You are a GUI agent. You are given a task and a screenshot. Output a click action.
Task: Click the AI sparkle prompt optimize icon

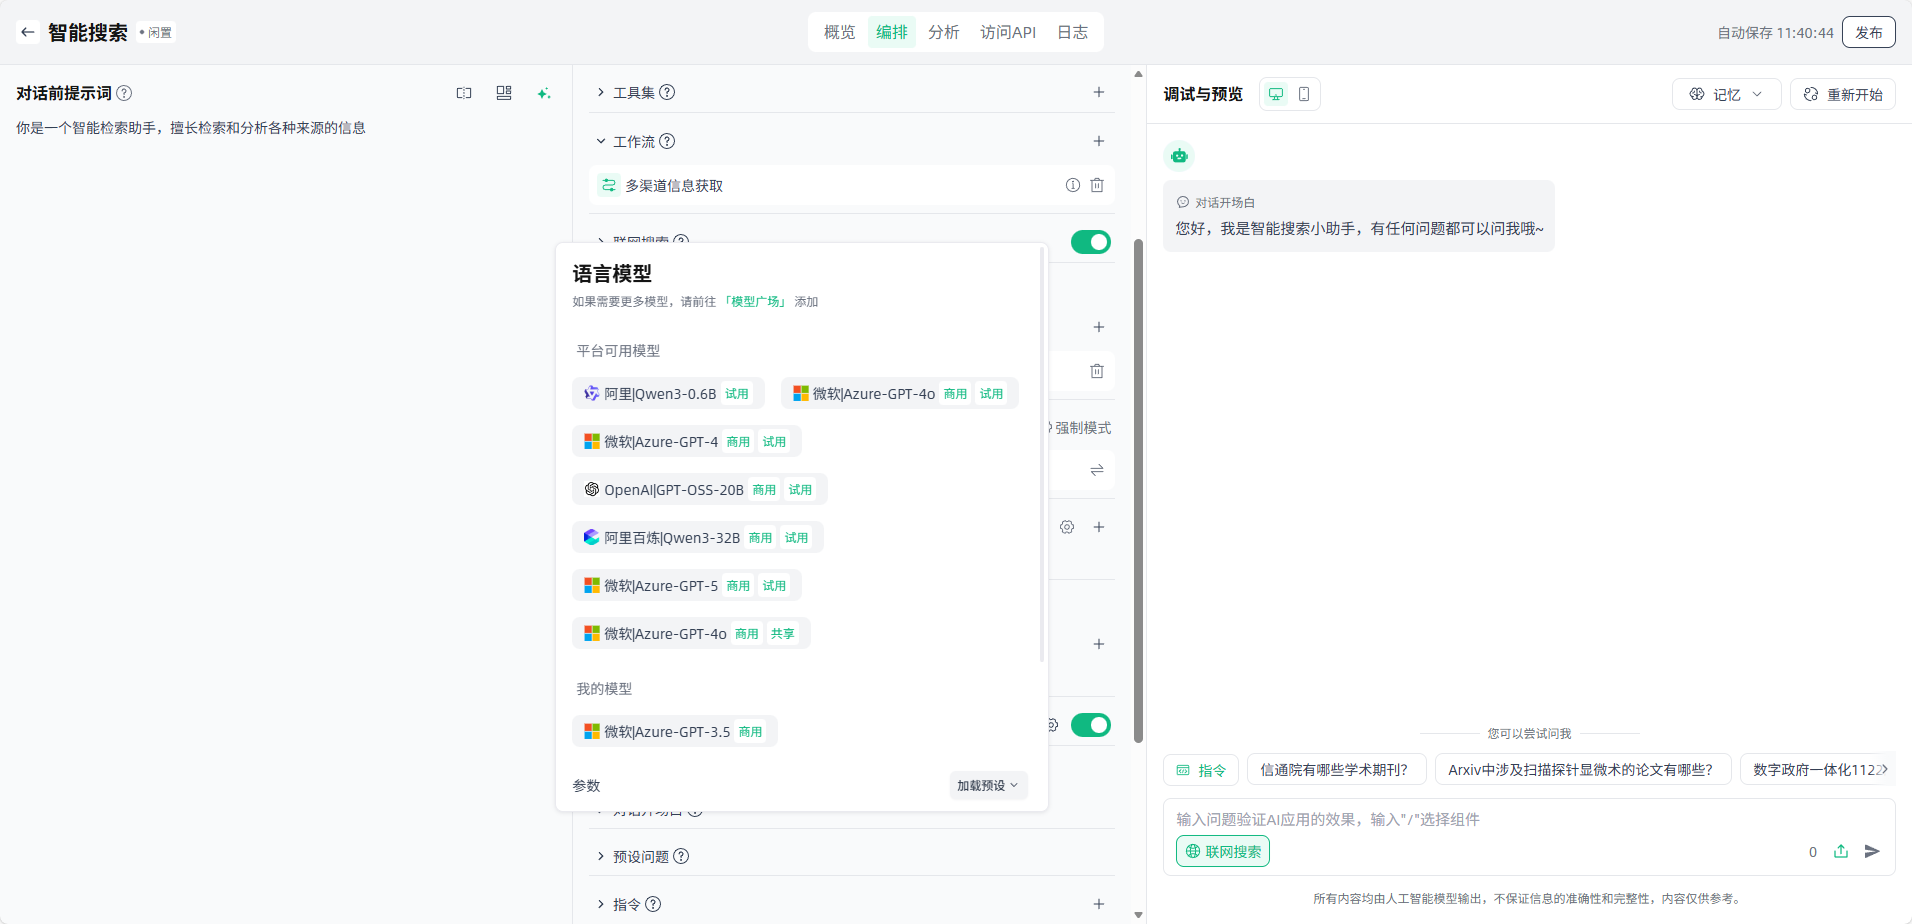(544, 93)
